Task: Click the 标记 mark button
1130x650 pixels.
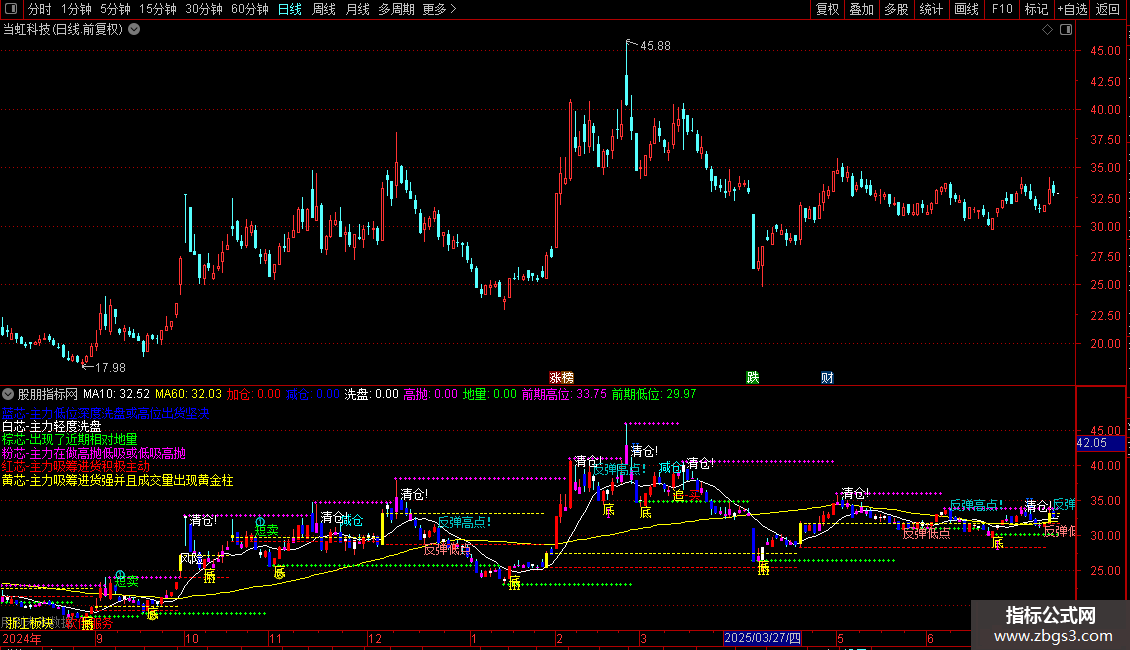Action: [x=1036, y=9]
